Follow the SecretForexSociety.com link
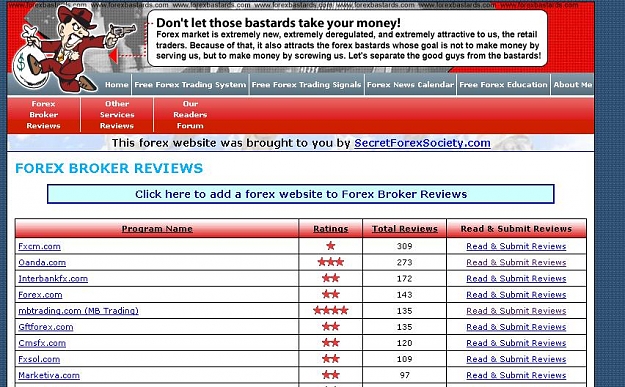625x387 pixels. click(x=422, y=143)
